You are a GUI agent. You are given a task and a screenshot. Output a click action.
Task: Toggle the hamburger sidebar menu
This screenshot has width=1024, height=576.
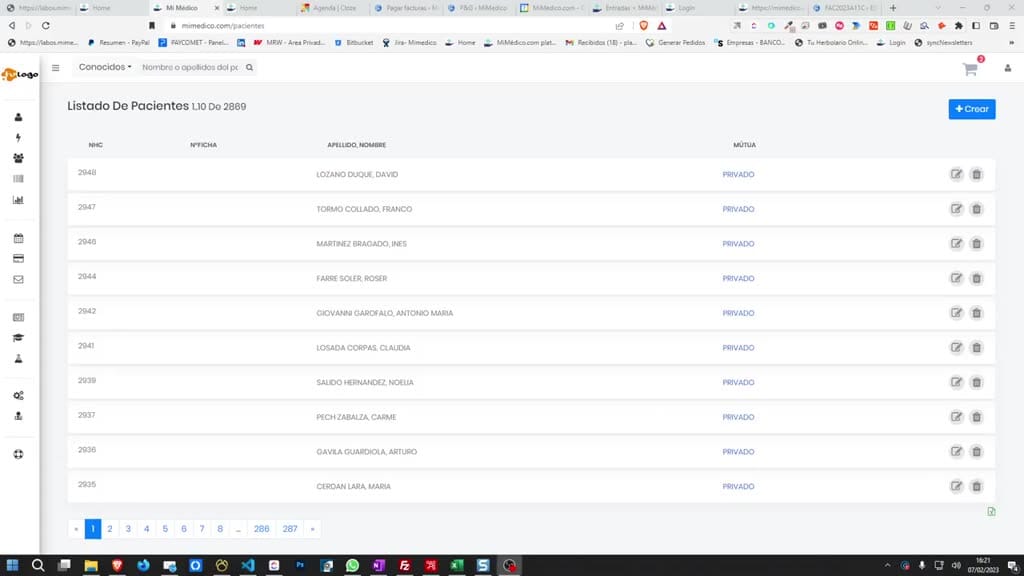(x=56, y=68)
